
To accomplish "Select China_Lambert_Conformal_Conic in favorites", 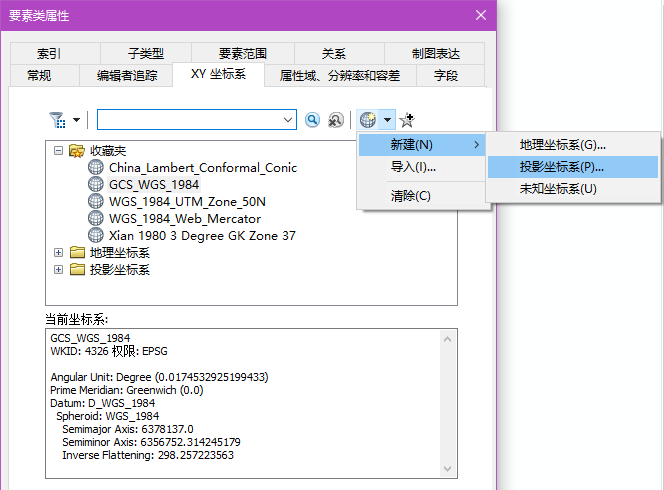I will point(203,168).
